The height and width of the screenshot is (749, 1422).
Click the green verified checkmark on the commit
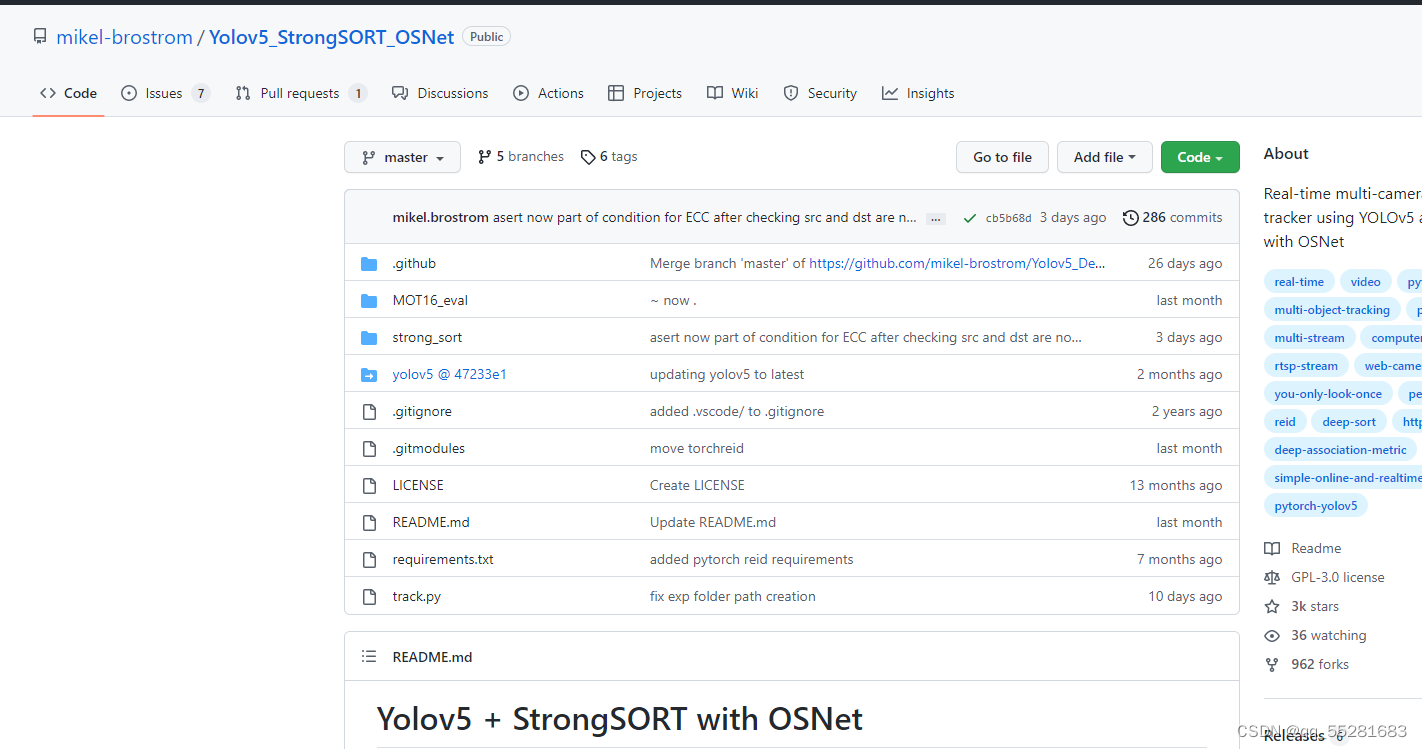pyautogui.click(x=970, y=216)
